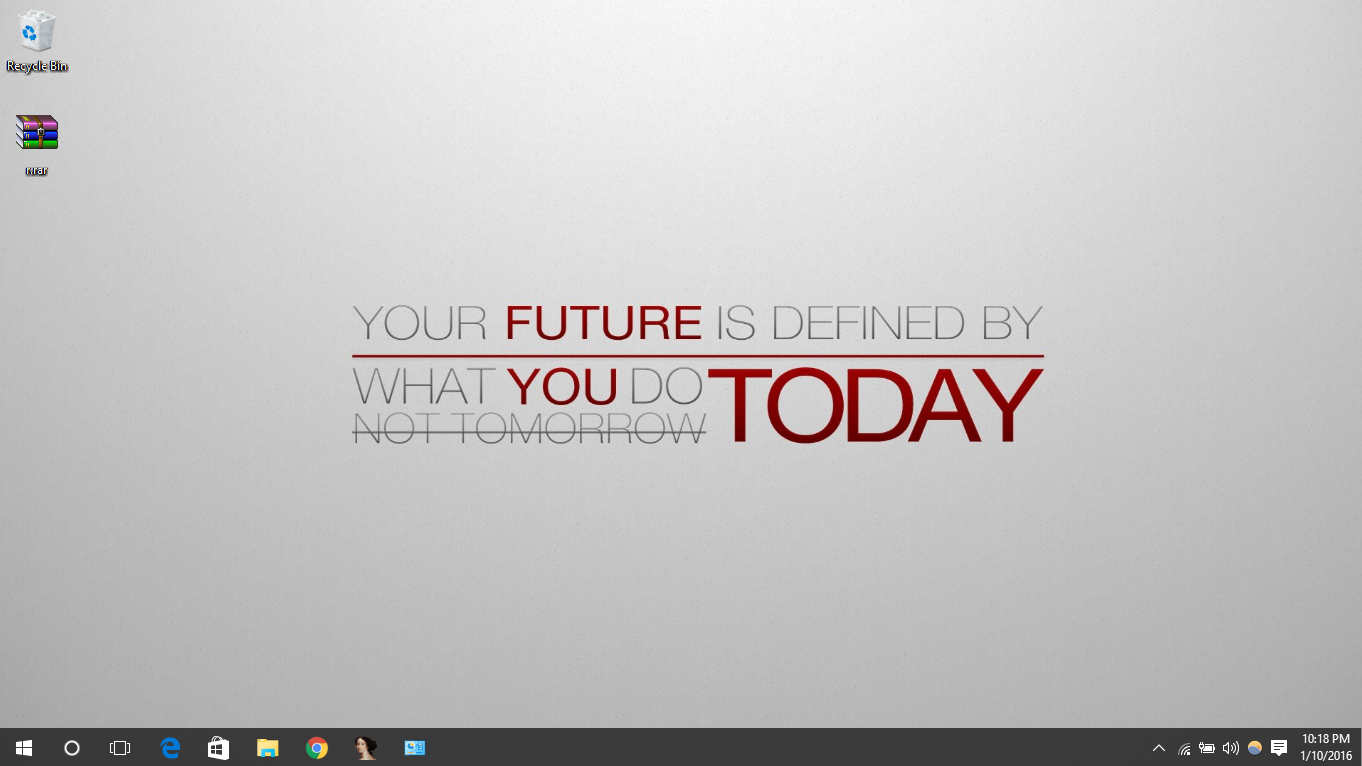Viewport: 1362px width, 766px height.
Task: Open the Wi-Fi network flyout
Action: pyautogui.click(x=1184, y=747)
